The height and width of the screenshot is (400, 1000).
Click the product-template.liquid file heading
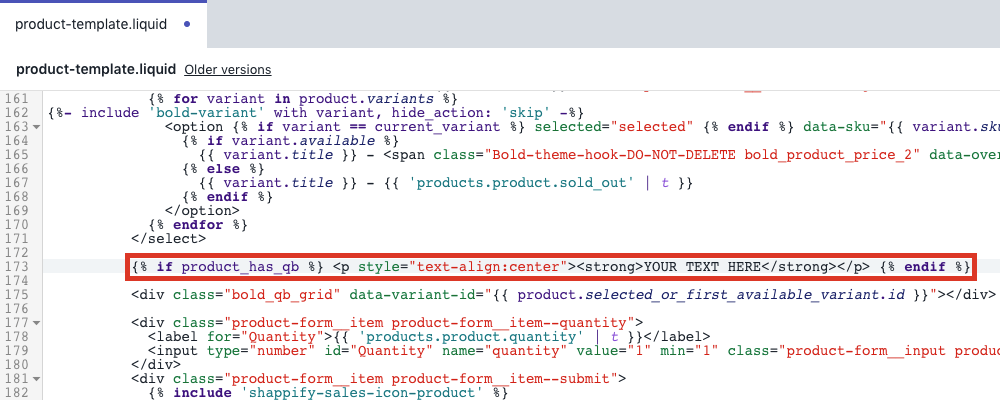click(96, 70)
